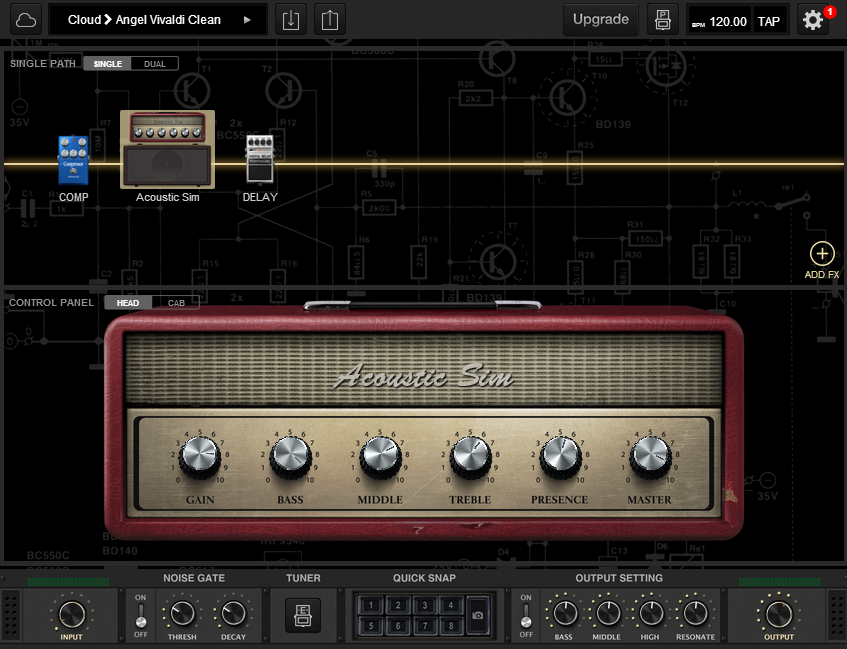Click the amp MASTER knob
Screen dimensions: 847x649
[650, 457]
